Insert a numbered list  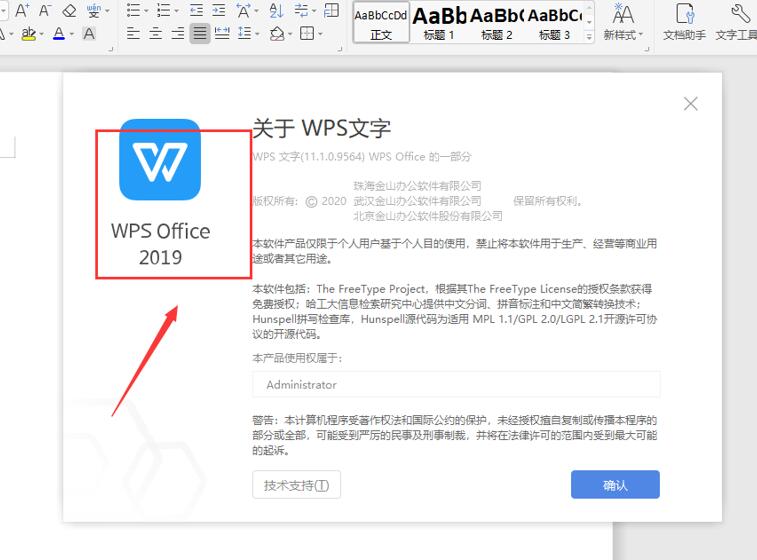tap(164, 11)
